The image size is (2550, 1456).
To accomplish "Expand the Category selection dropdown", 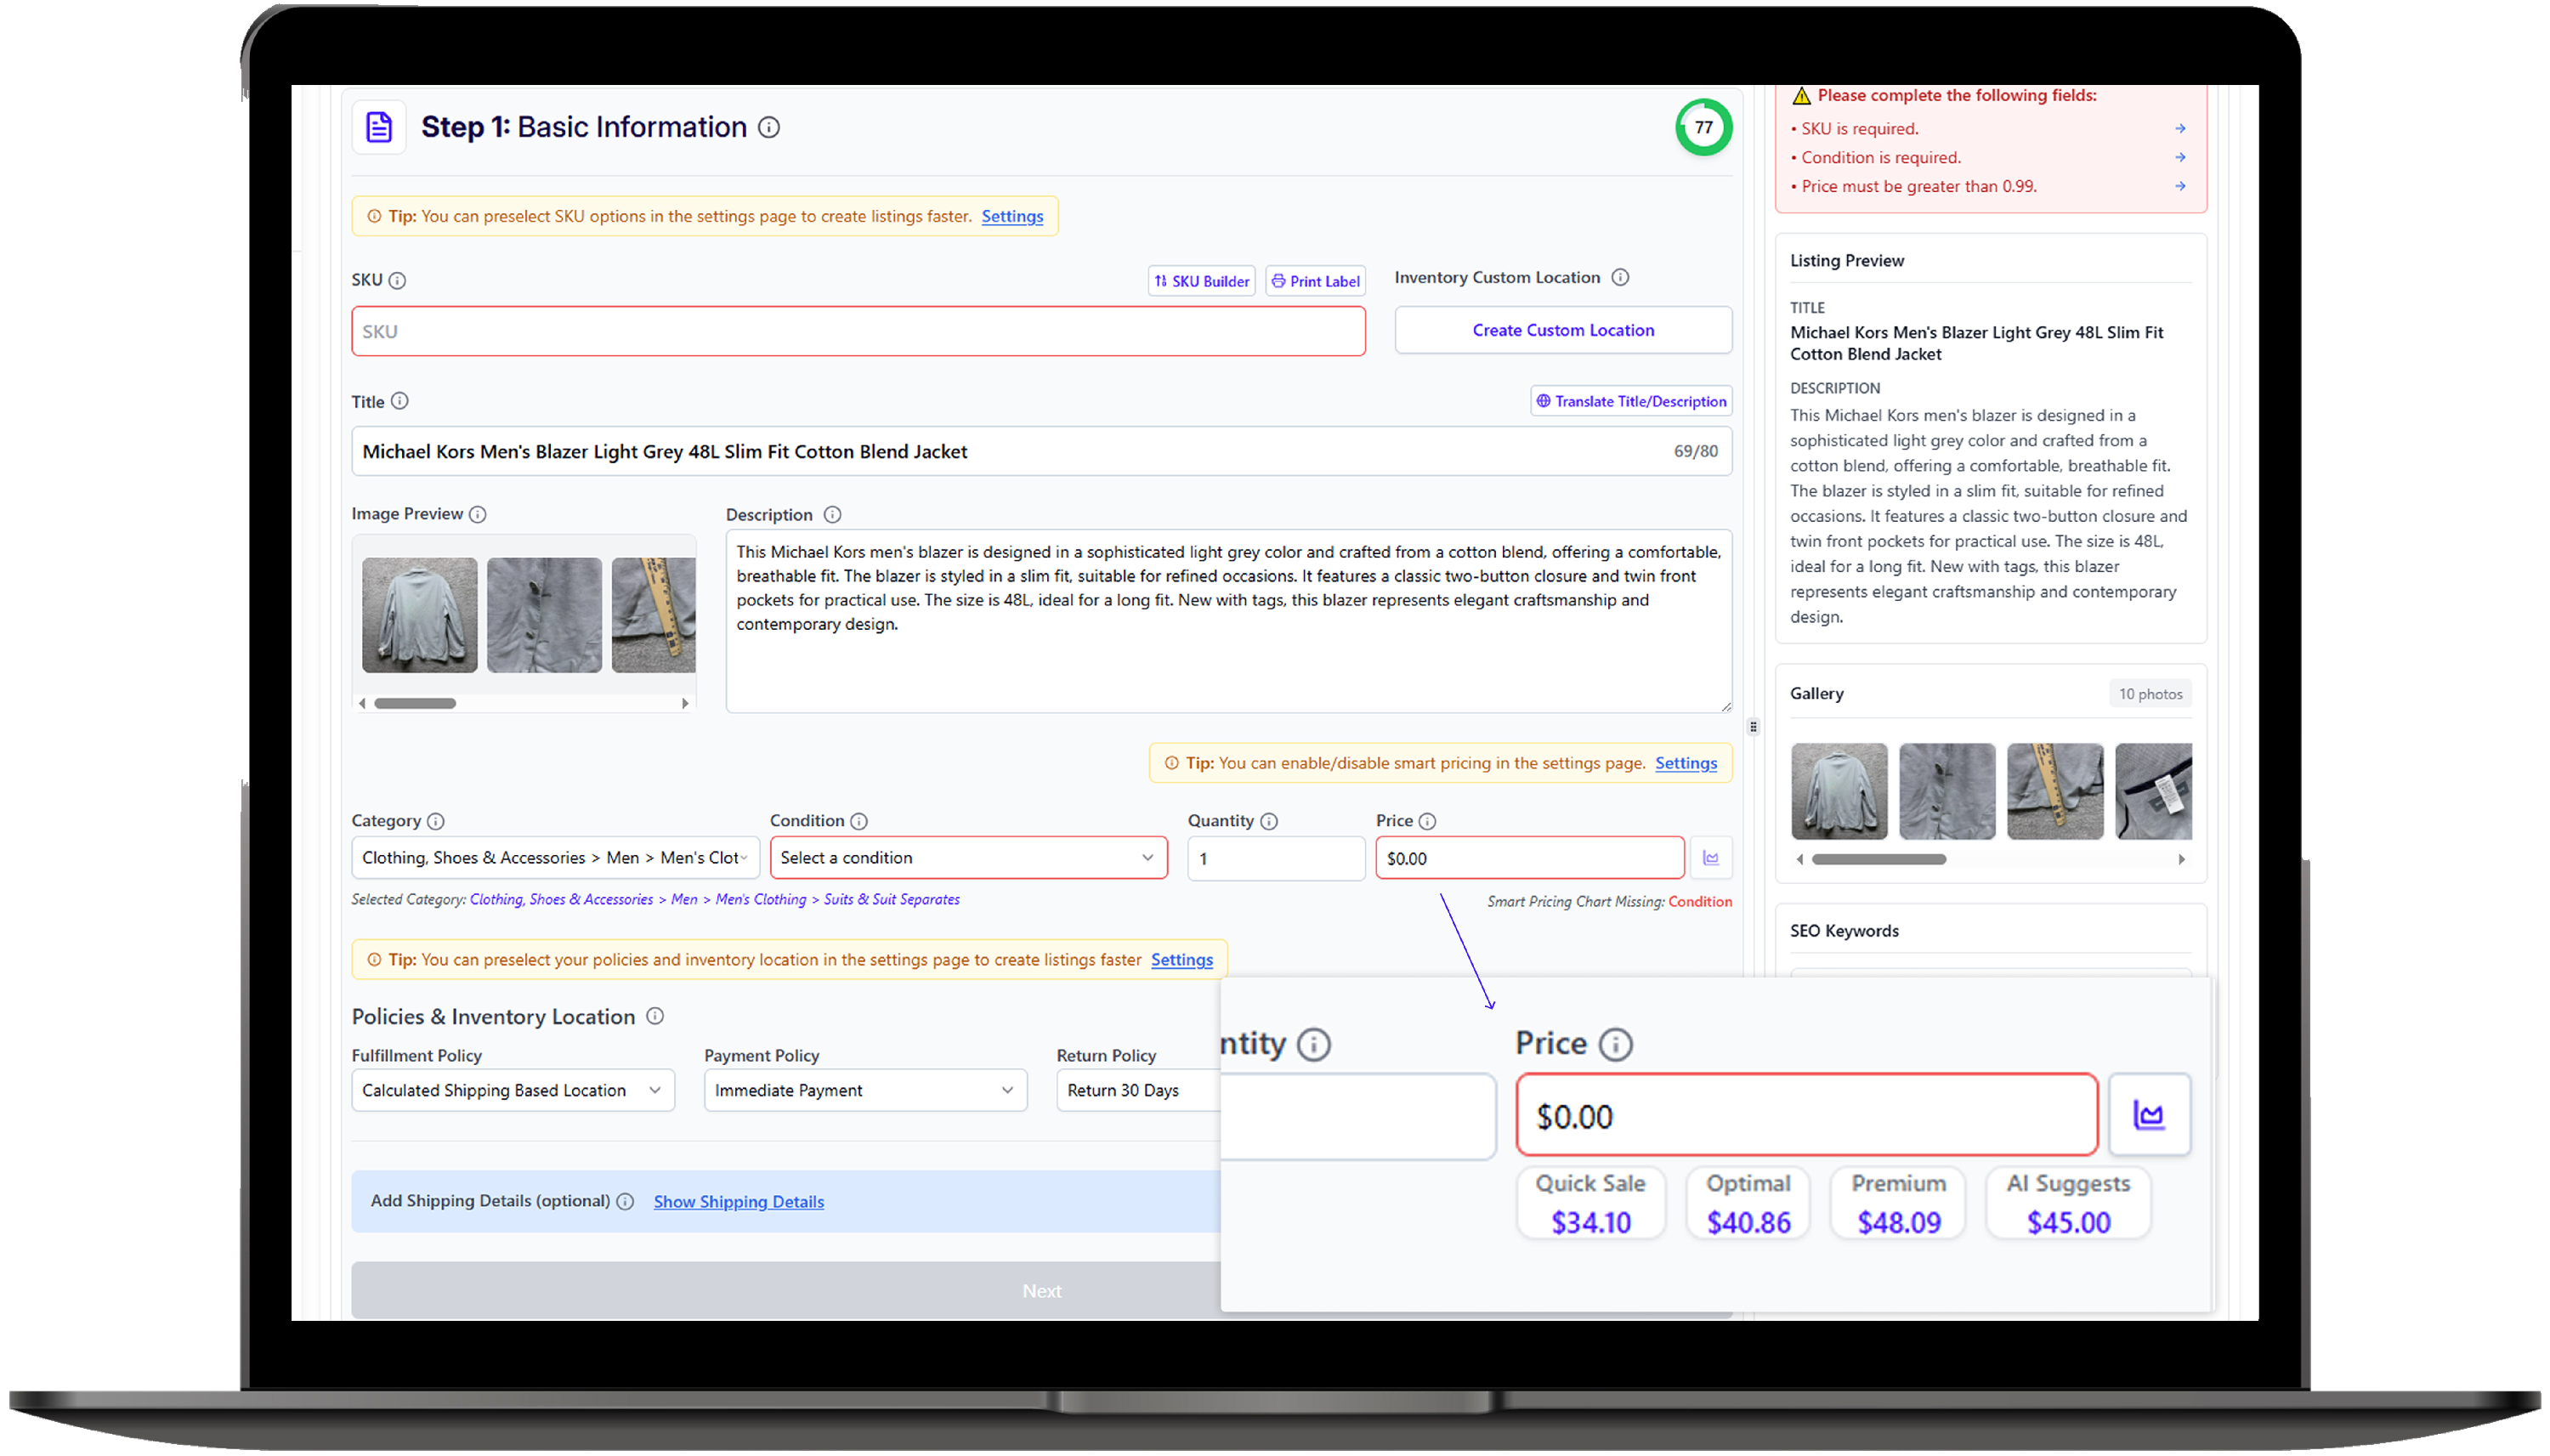I will click(554, 858).
